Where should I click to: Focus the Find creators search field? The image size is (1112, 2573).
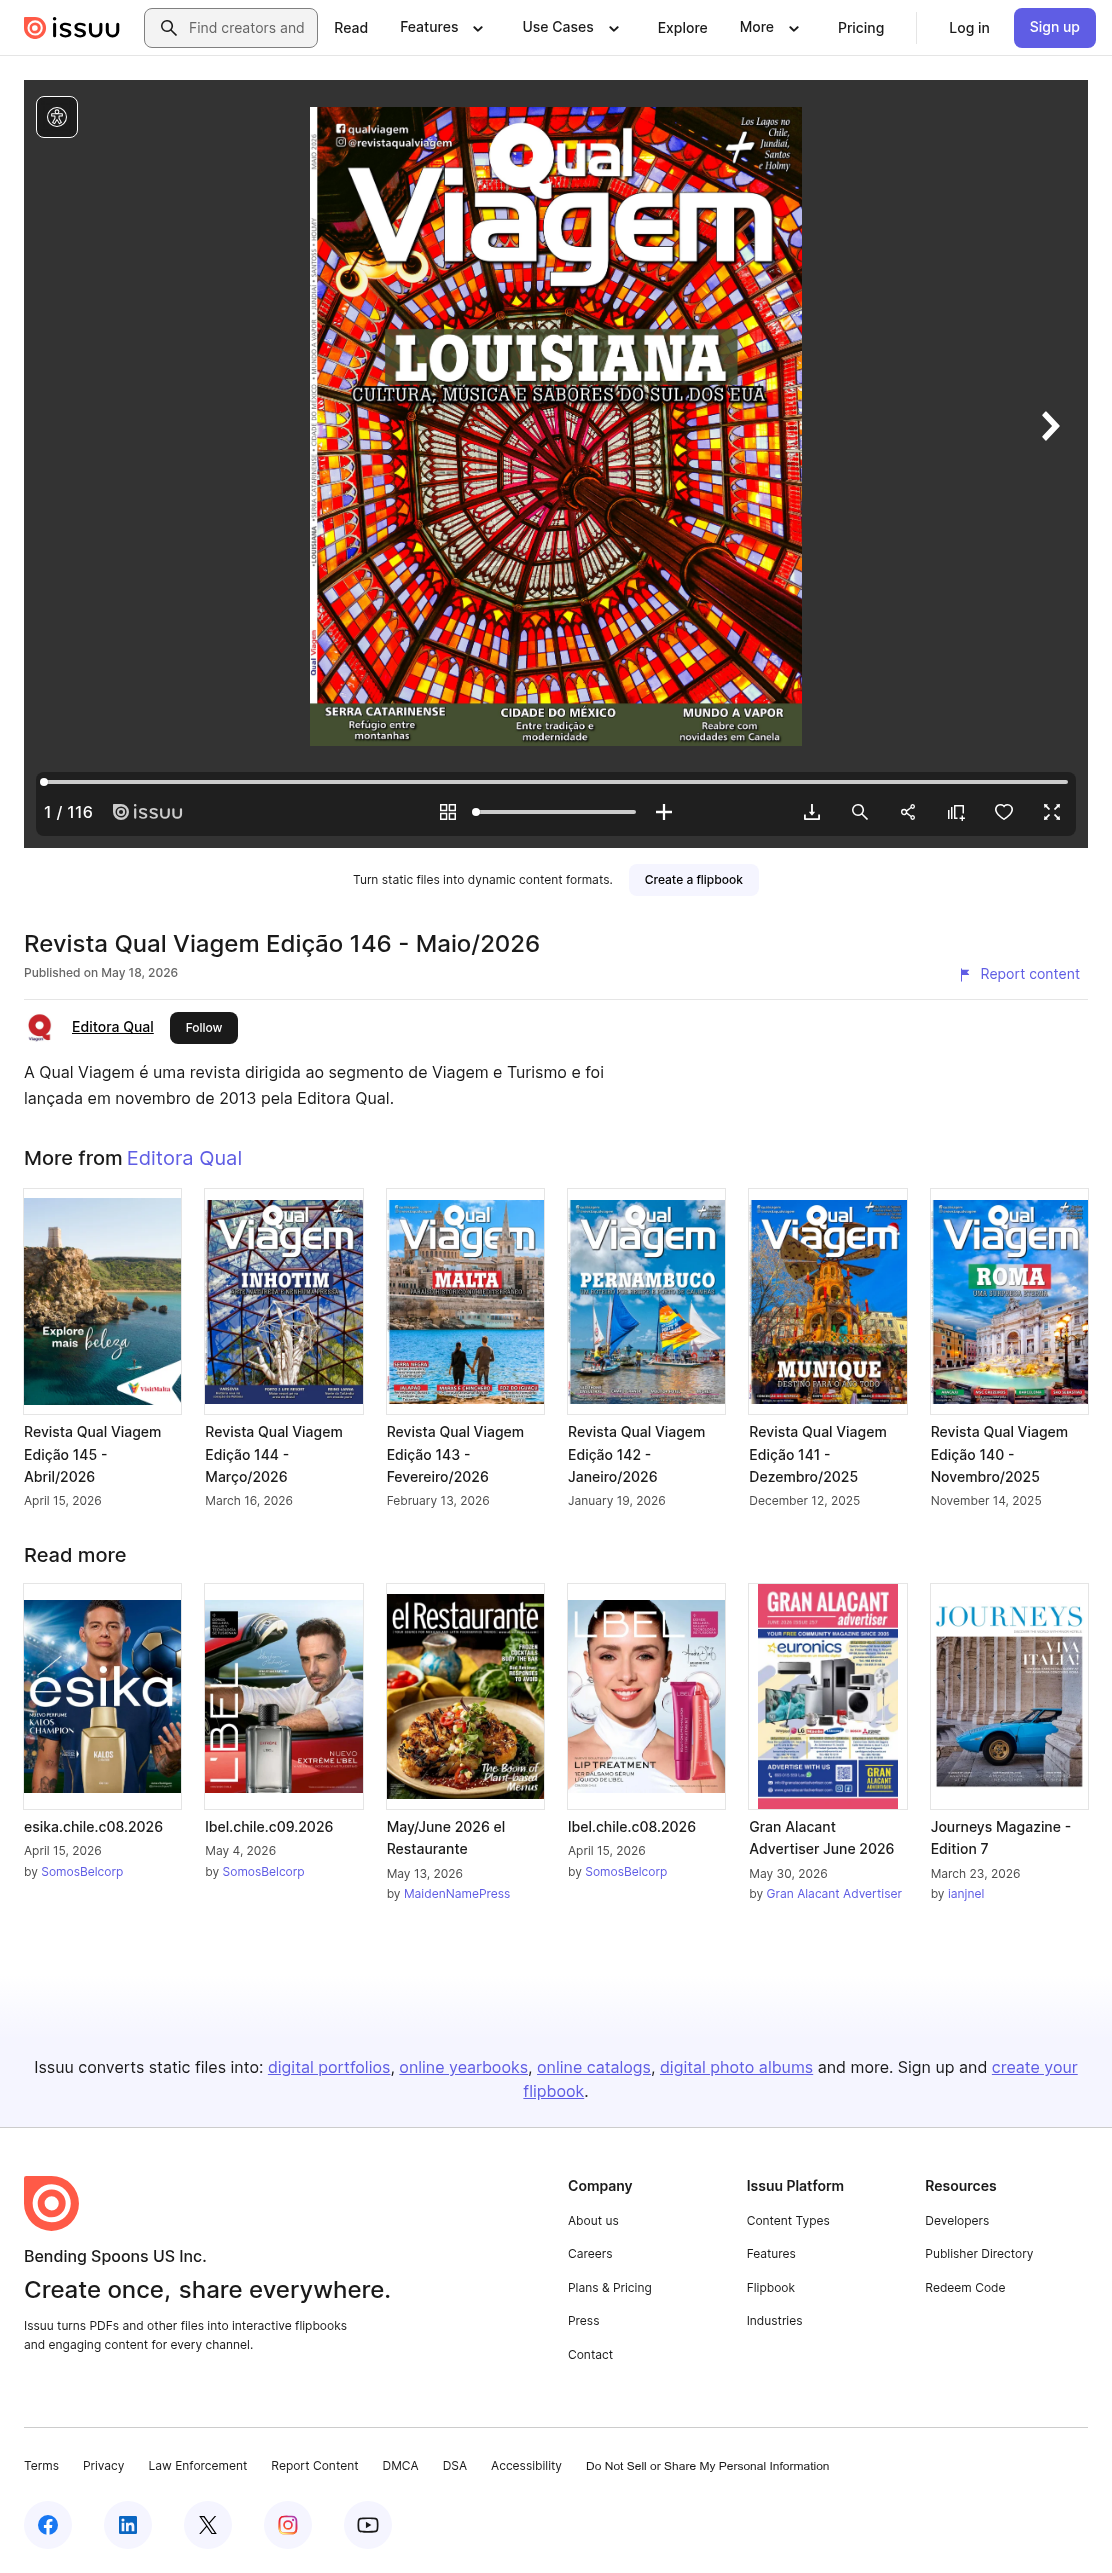231,28
